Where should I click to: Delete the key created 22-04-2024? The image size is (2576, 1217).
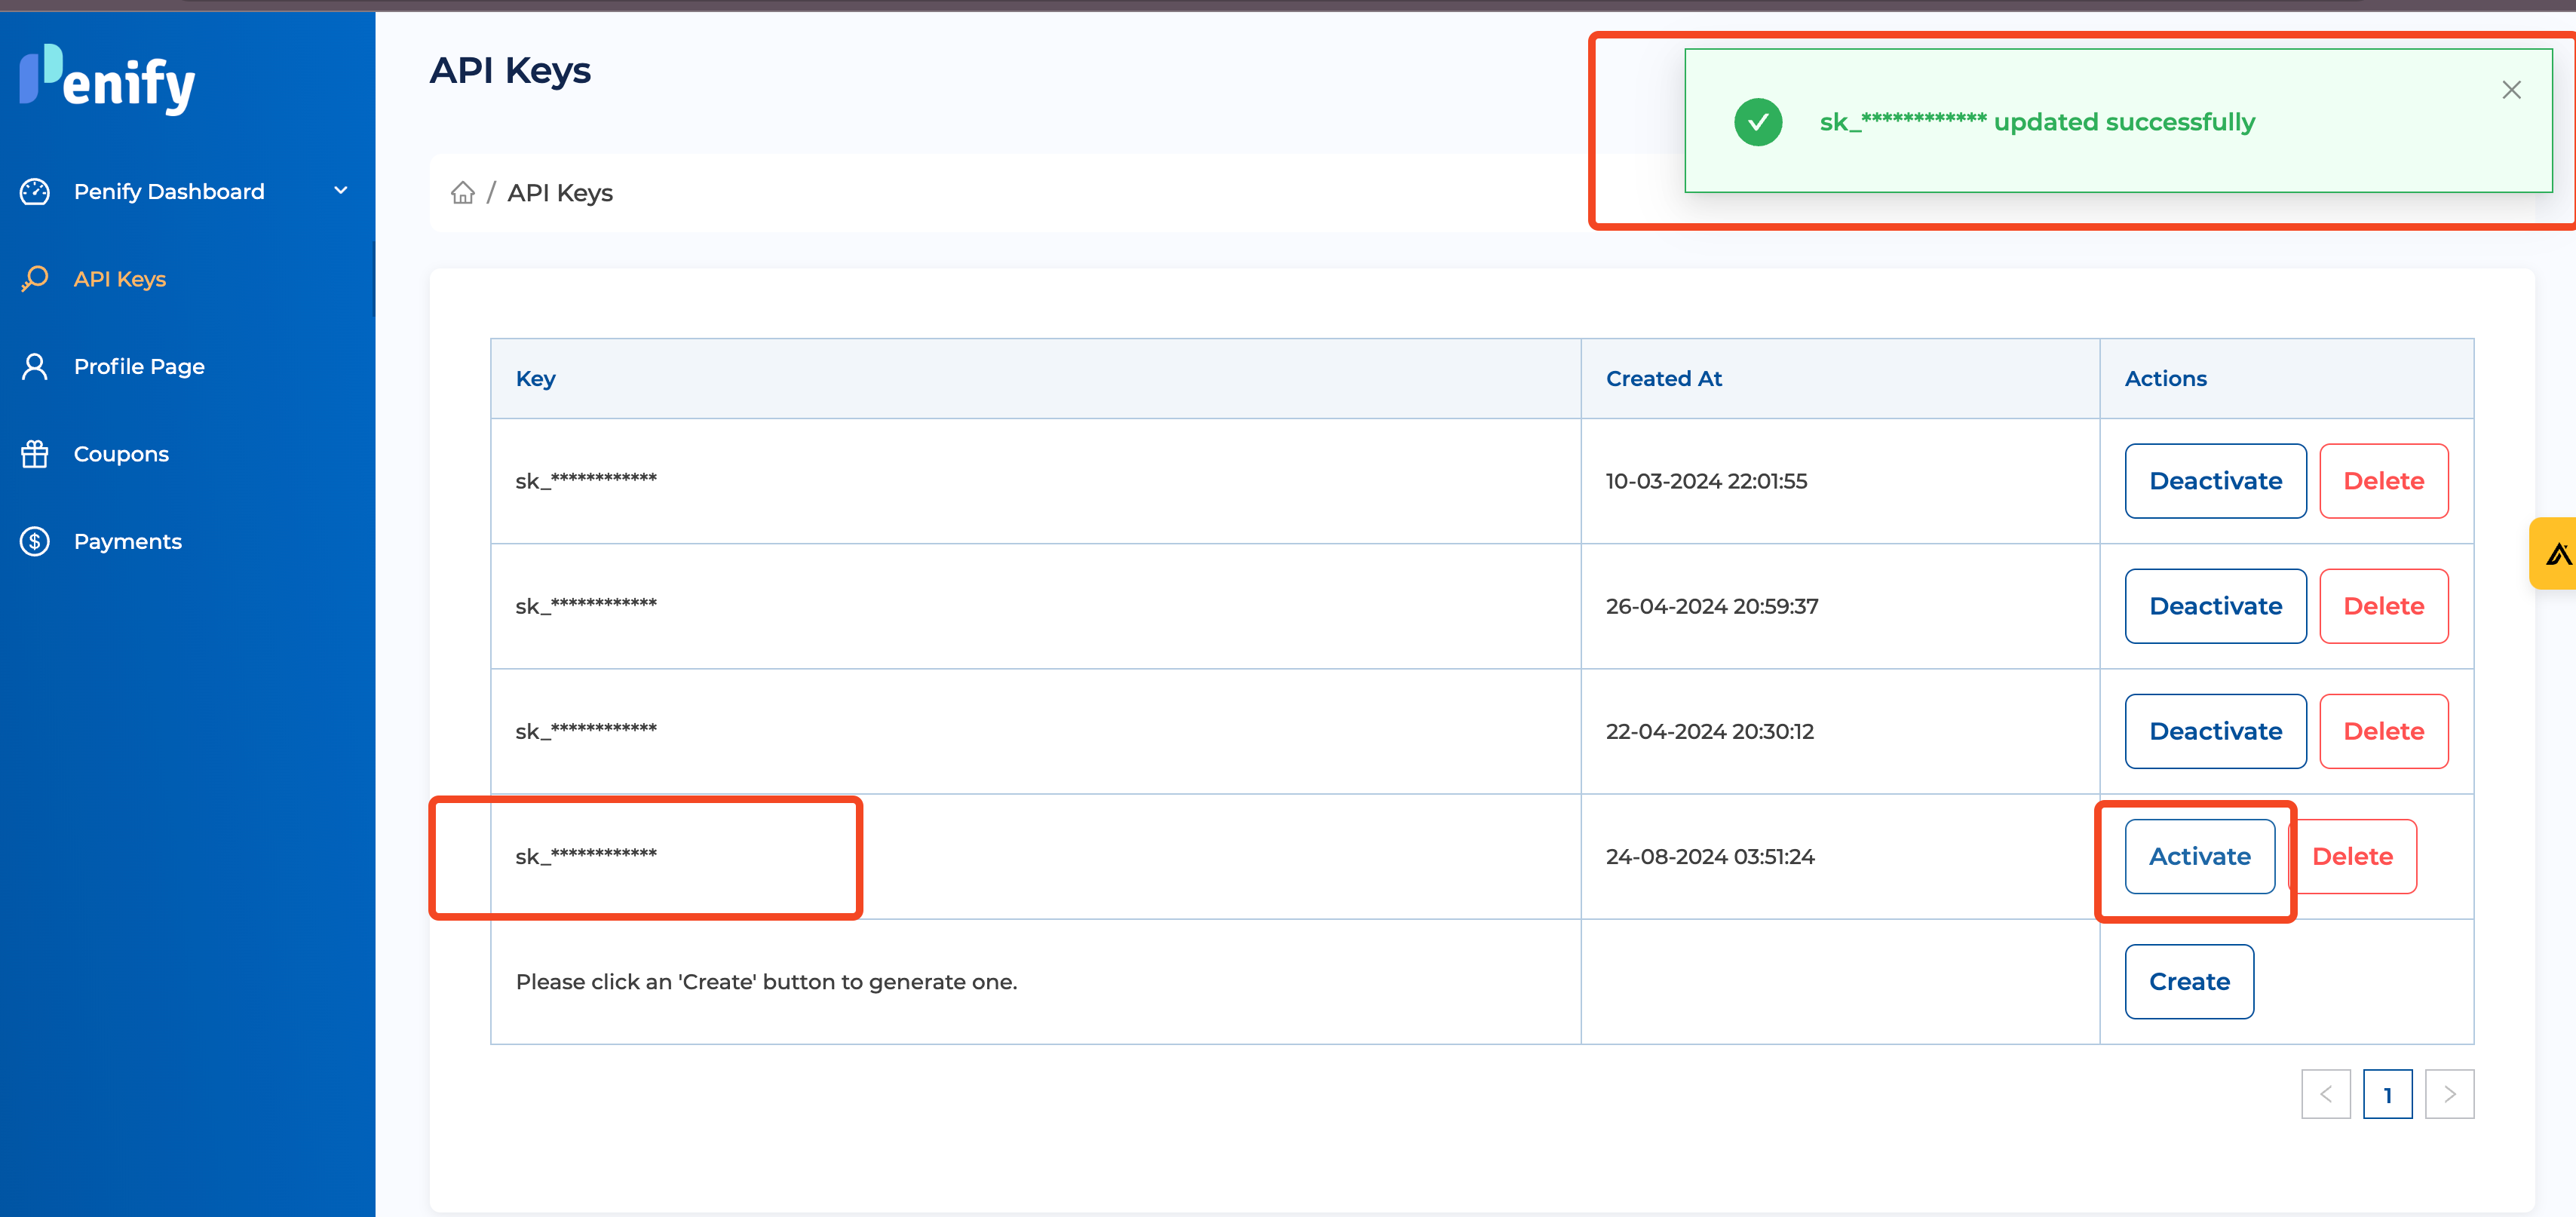(2383, 731)
